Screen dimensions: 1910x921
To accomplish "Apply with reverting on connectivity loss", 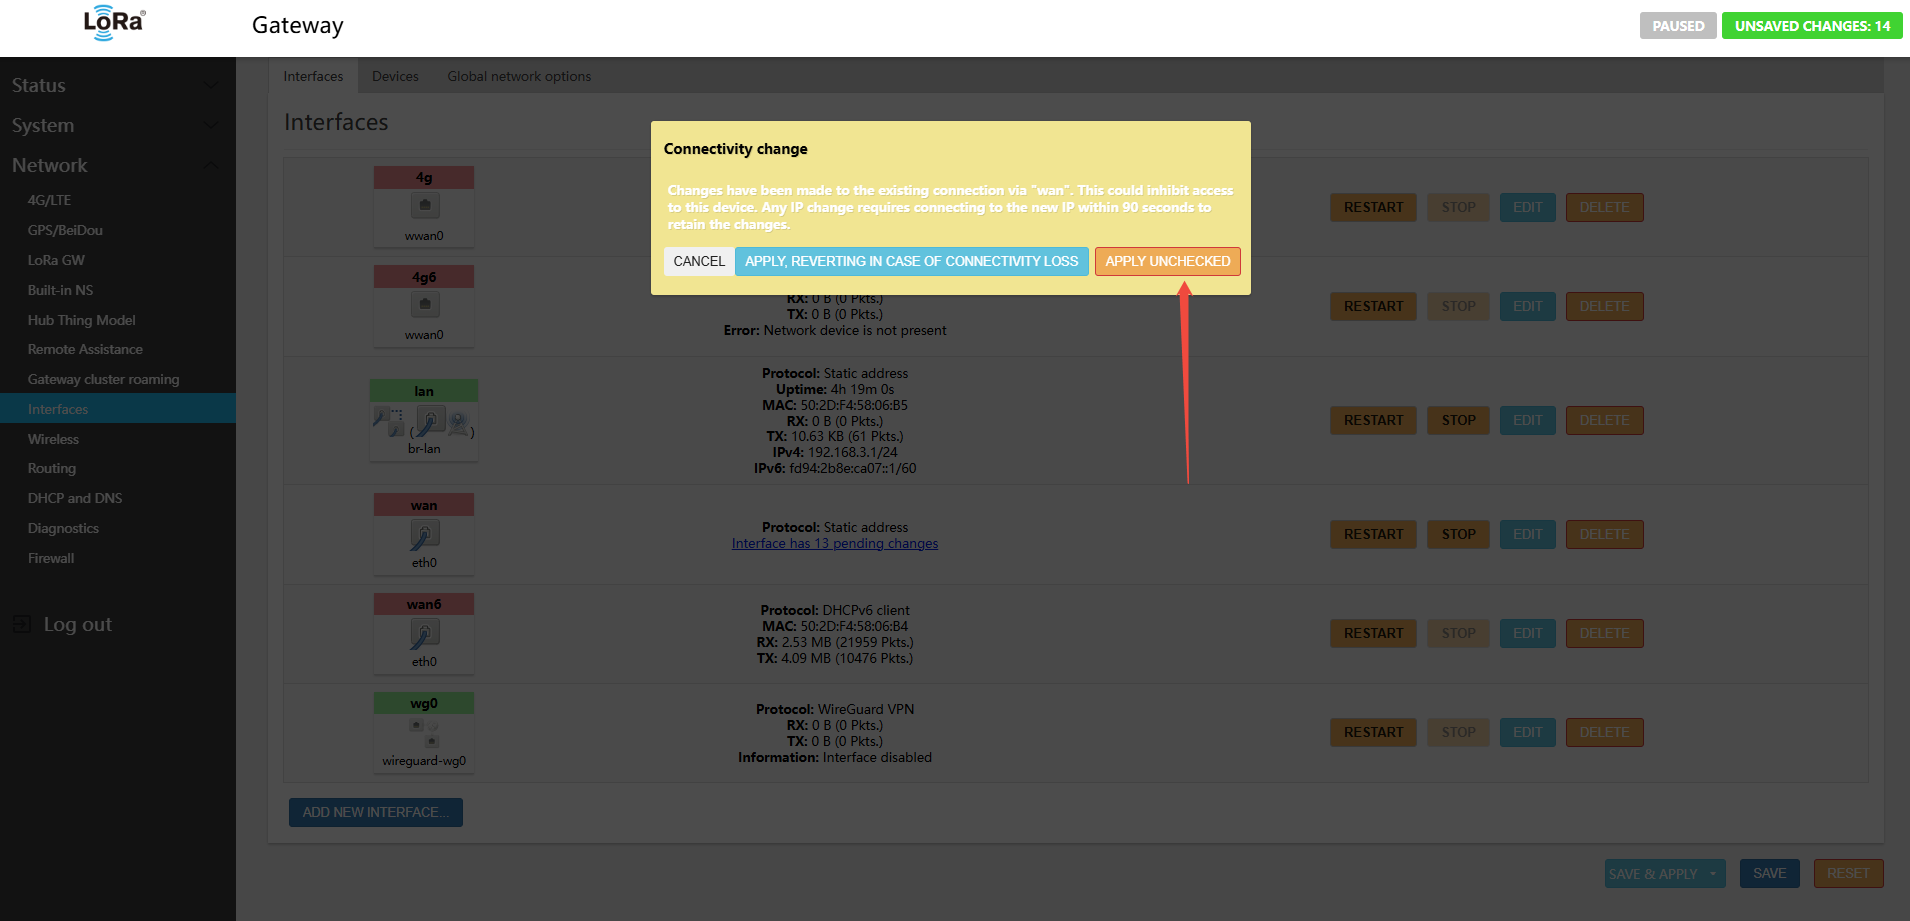I will [911, 261].
